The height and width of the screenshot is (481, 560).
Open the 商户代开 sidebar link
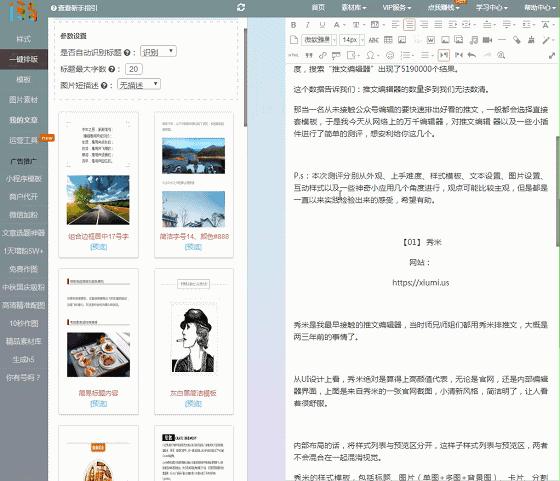24,197
